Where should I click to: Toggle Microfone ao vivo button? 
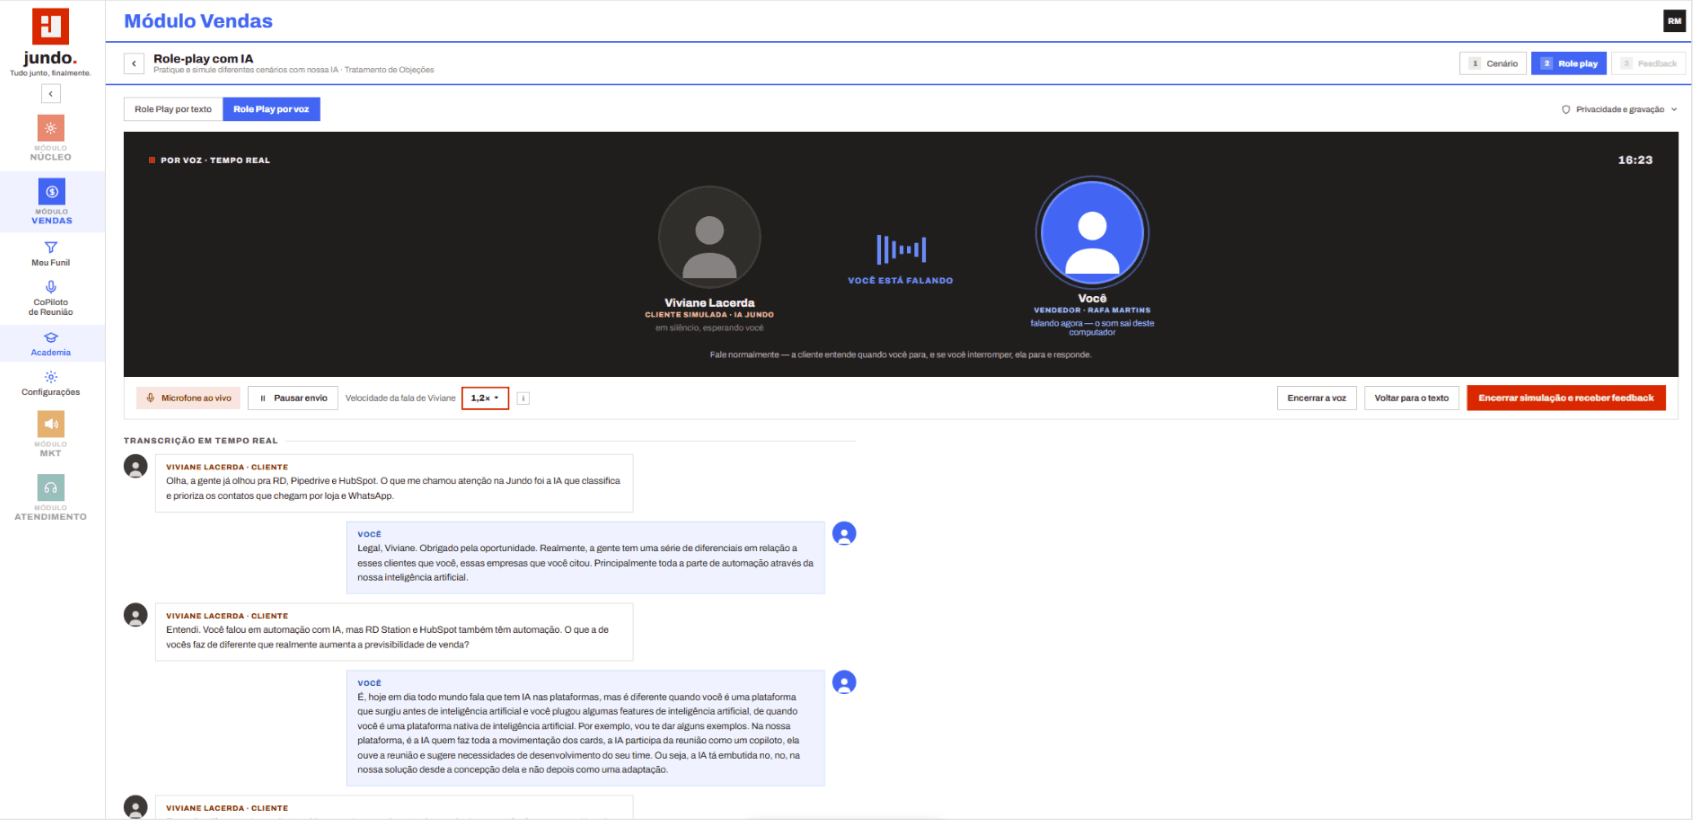point(189,398)
